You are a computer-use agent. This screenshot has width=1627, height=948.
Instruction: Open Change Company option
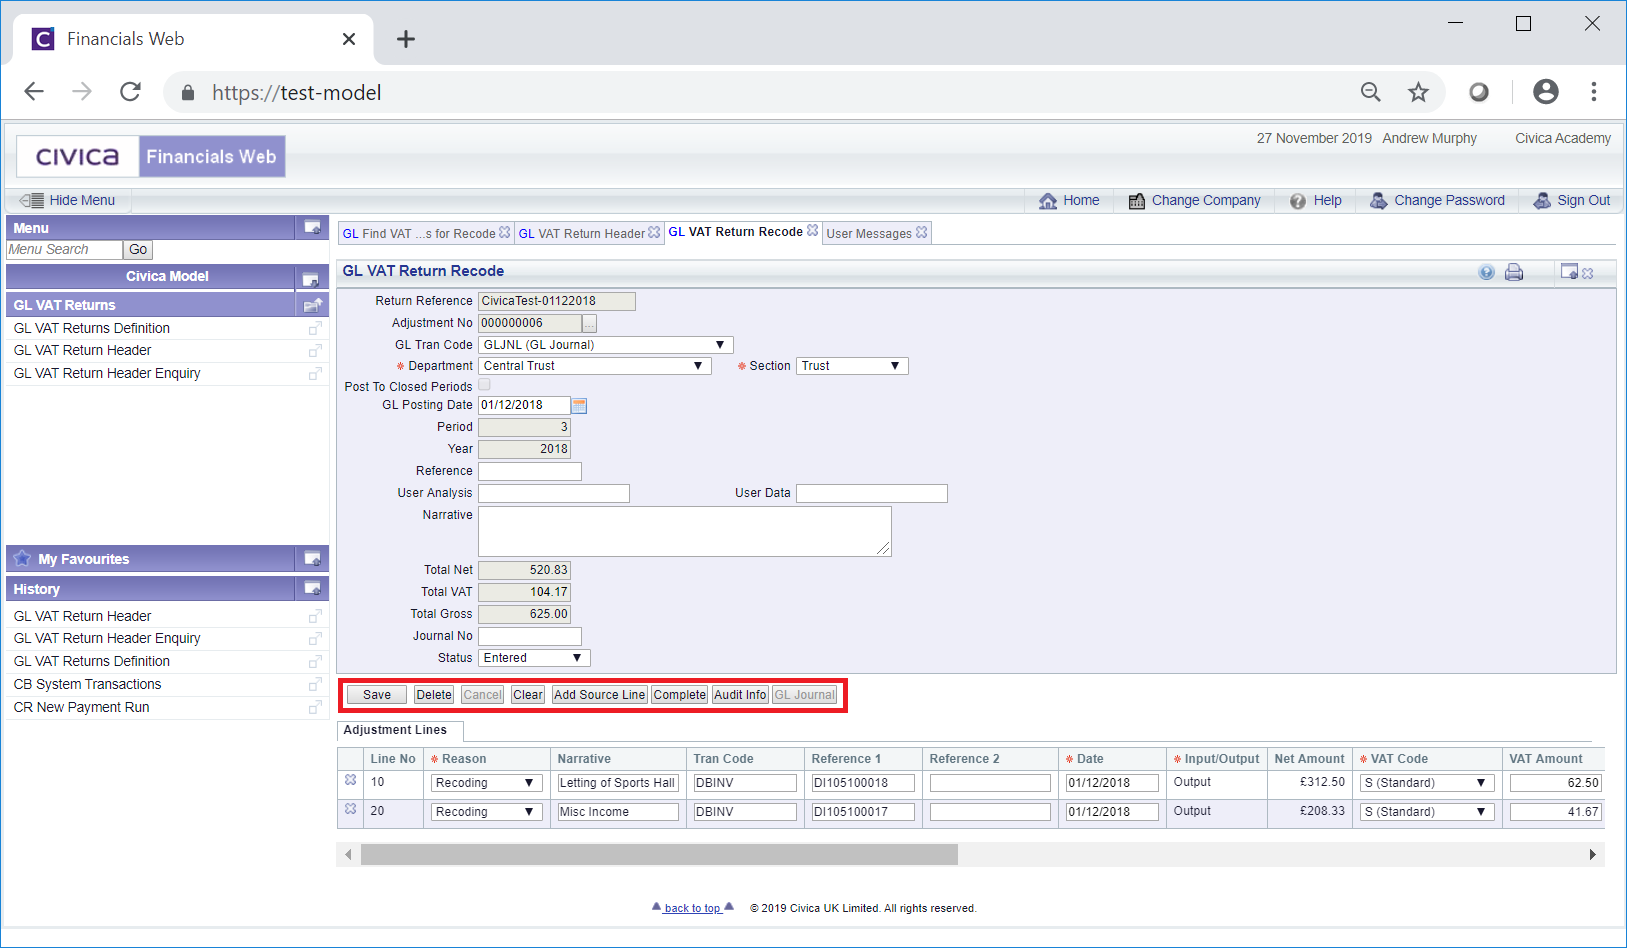coord(1194,201)
